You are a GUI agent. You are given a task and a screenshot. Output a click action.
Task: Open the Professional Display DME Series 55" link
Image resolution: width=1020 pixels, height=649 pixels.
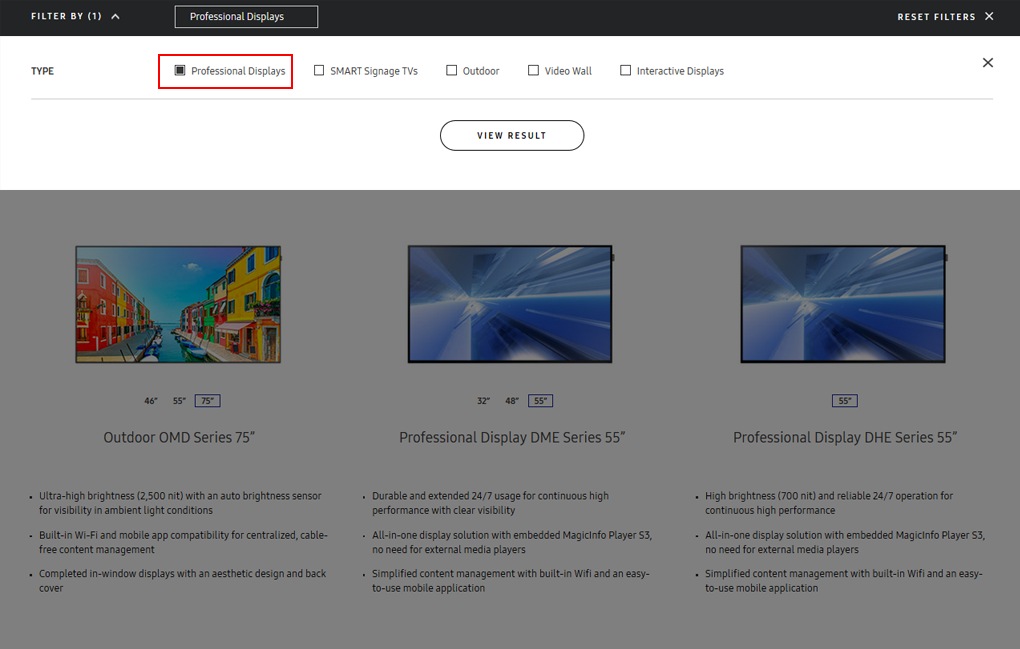[512, 438]
